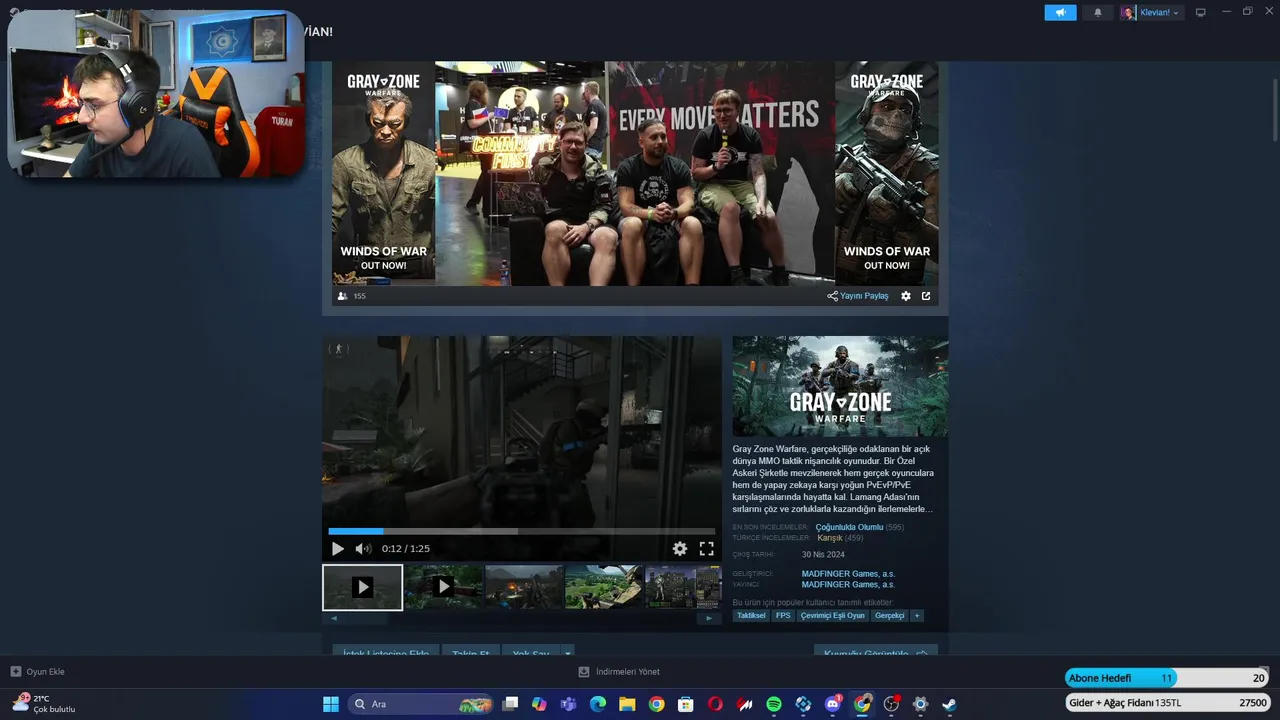Image resolution: width=1280 pixels, height=720 pixels.
Task: Open the green field screenshot thumbnail
Action: pos(604,587)
